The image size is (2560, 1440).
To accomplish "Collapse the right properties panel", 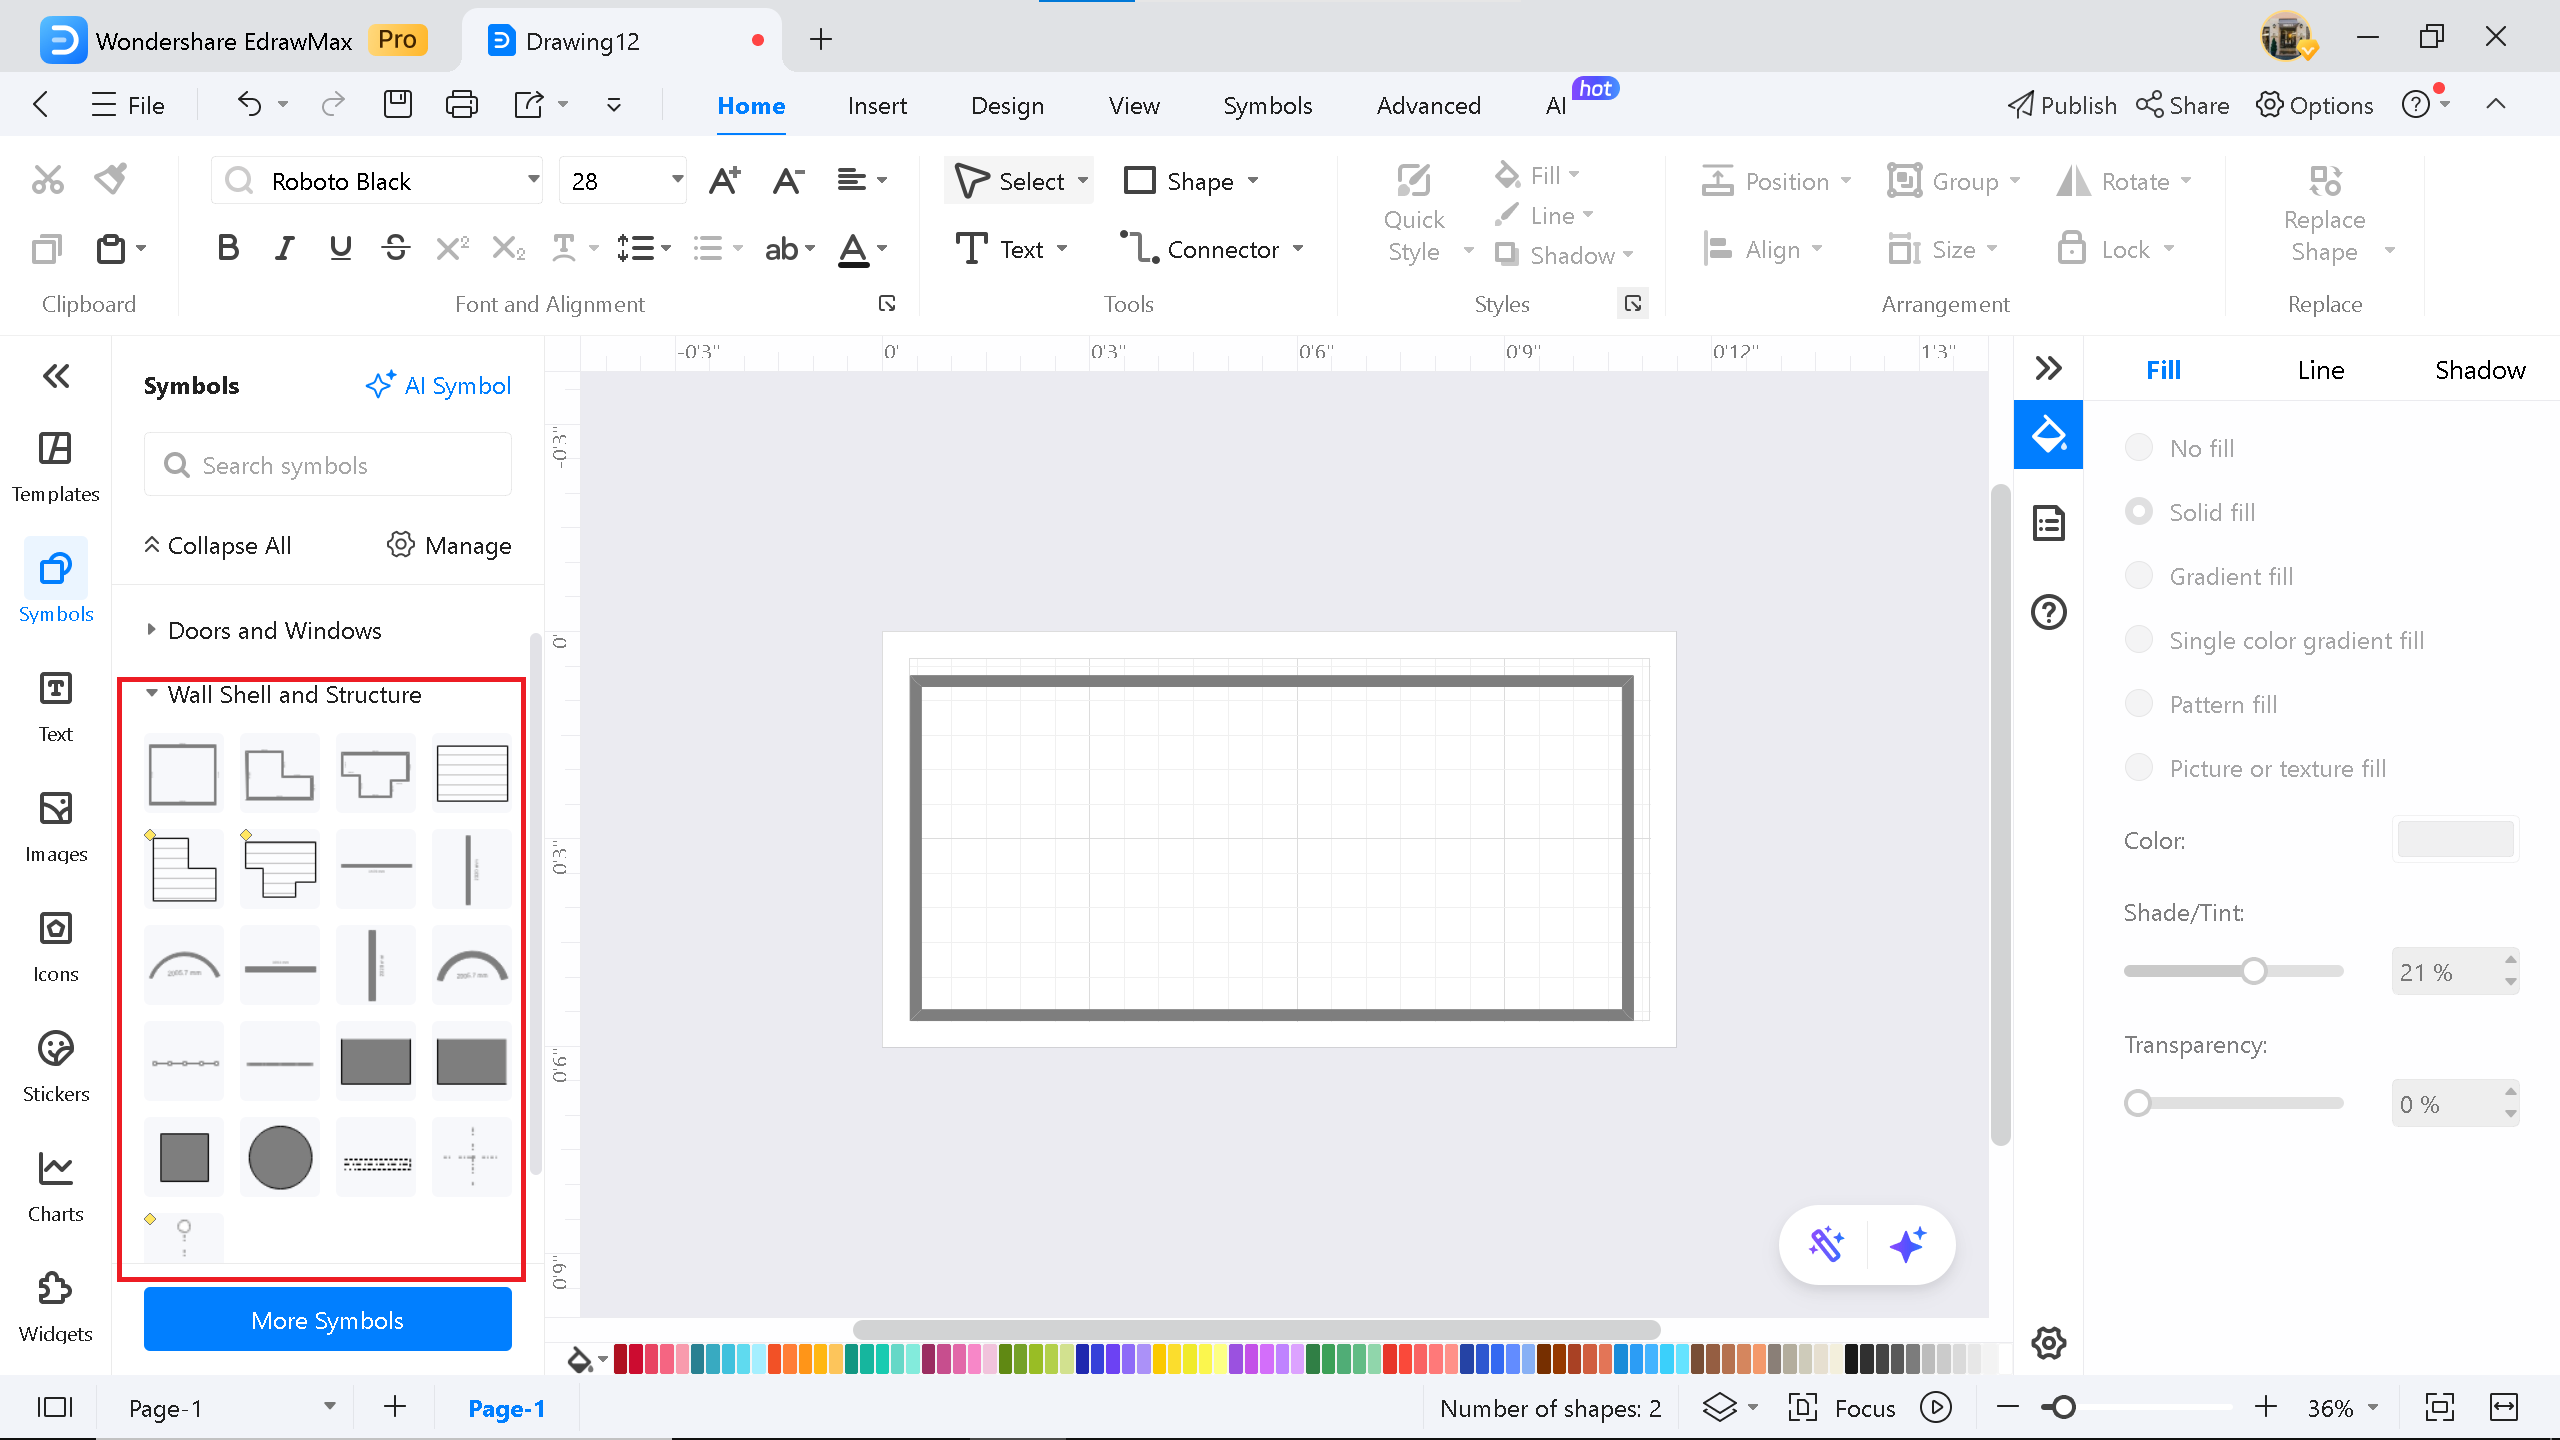I will click(x=2048, y=369).
